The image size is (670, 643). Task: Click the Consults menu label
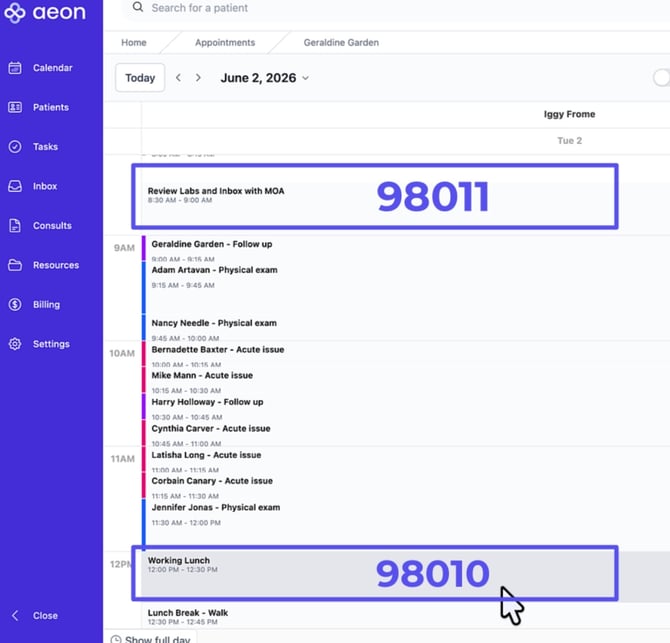coord(52,226)
